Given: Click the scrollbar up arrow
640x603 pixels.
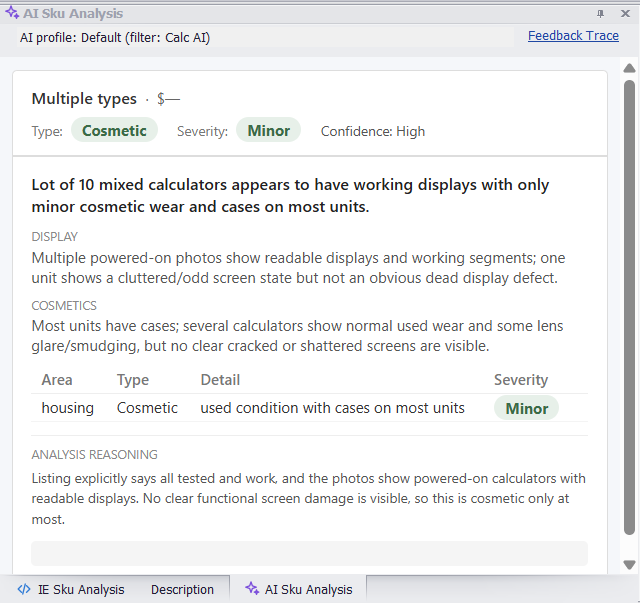Looking at the screenshot, I should click(x=629, y=68).
